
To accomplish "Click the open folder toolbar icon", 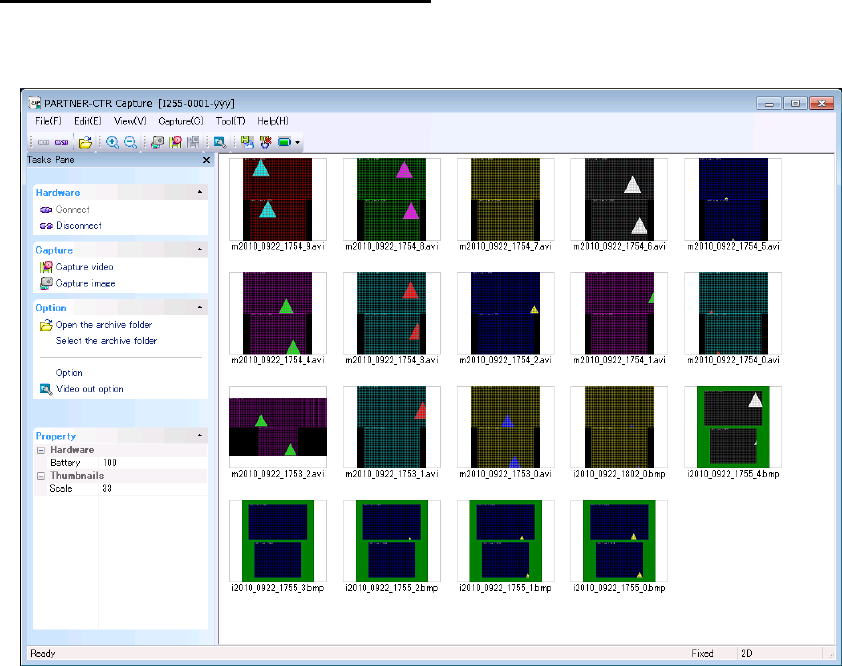I will click(x=86, y=143).
